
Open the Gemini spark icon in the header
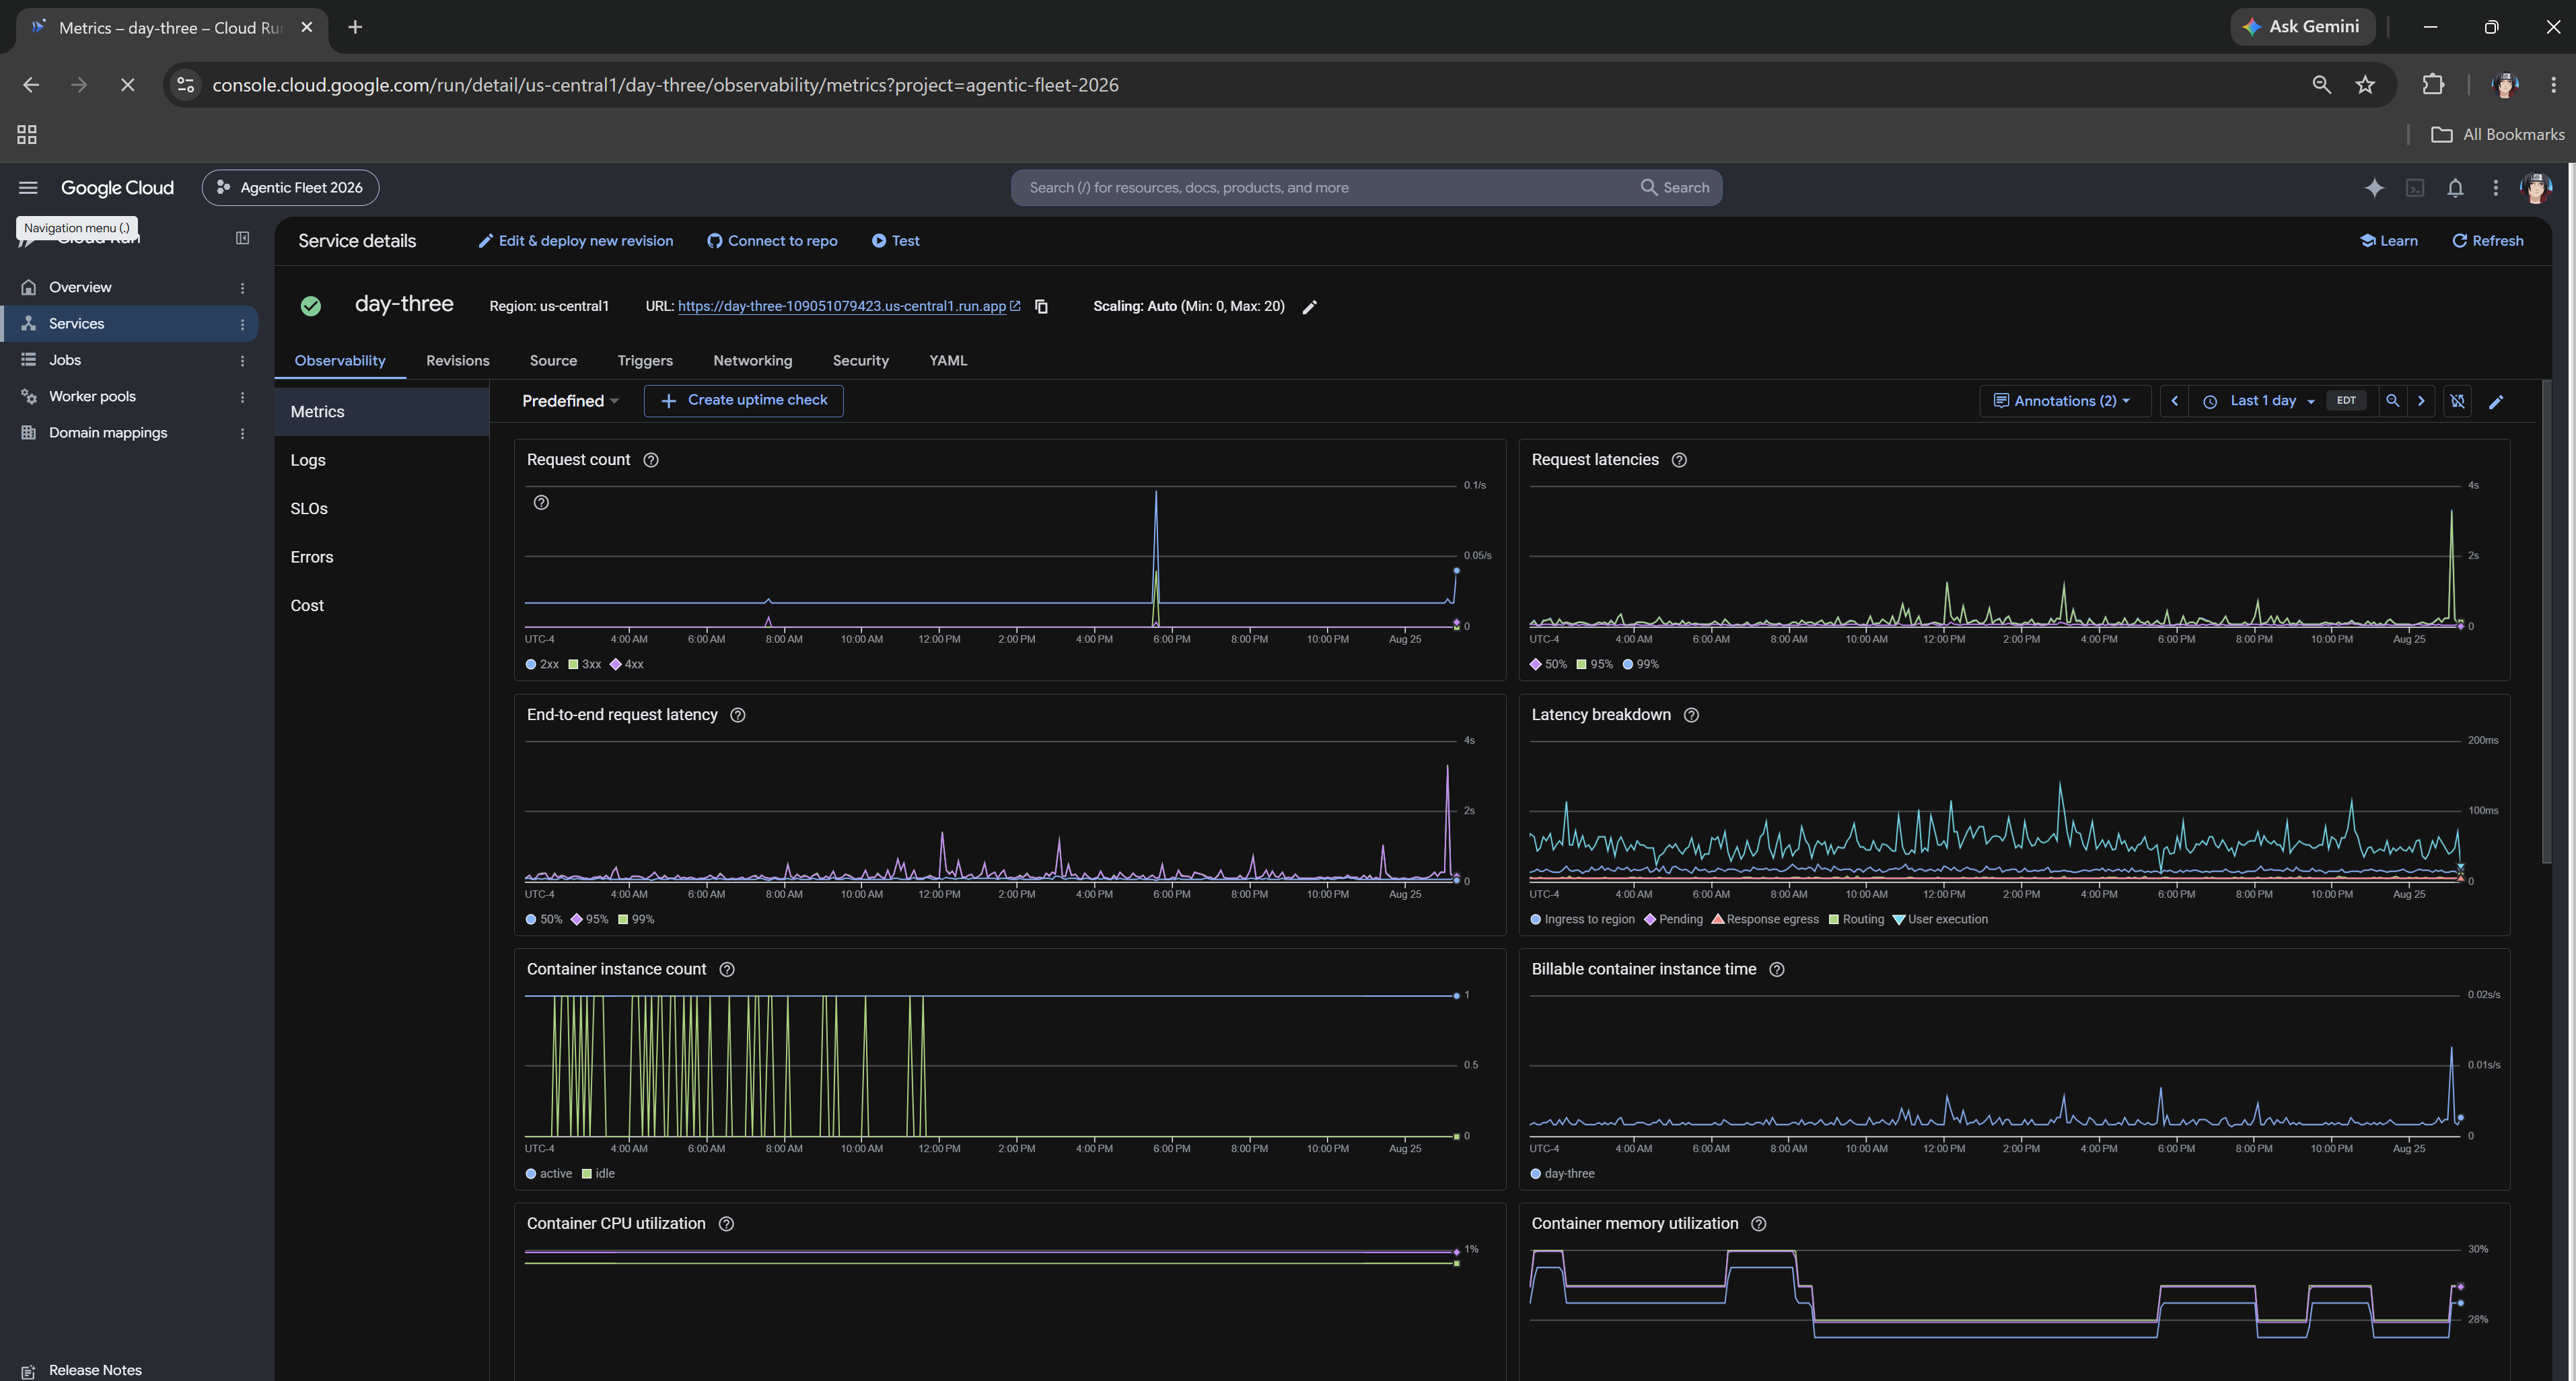pos(2374,188)
